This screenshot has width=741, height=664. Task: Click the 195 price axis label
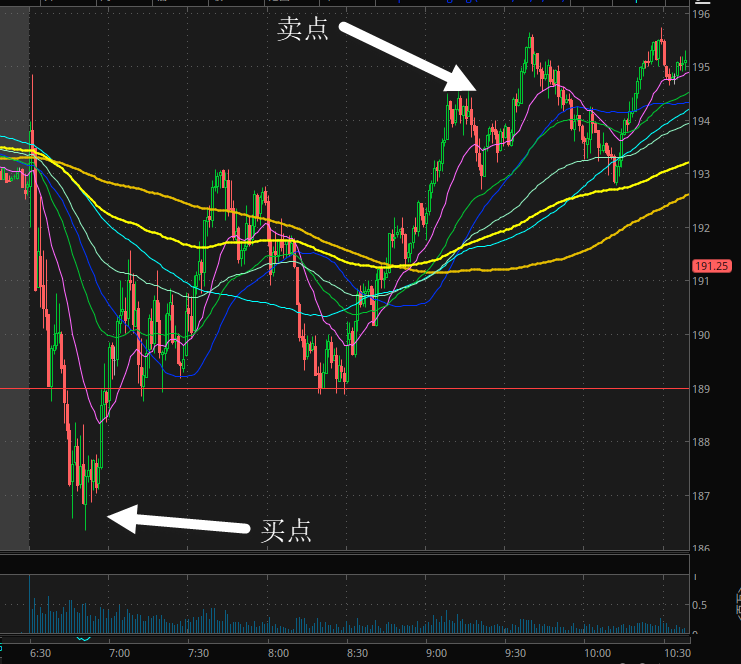701,68
